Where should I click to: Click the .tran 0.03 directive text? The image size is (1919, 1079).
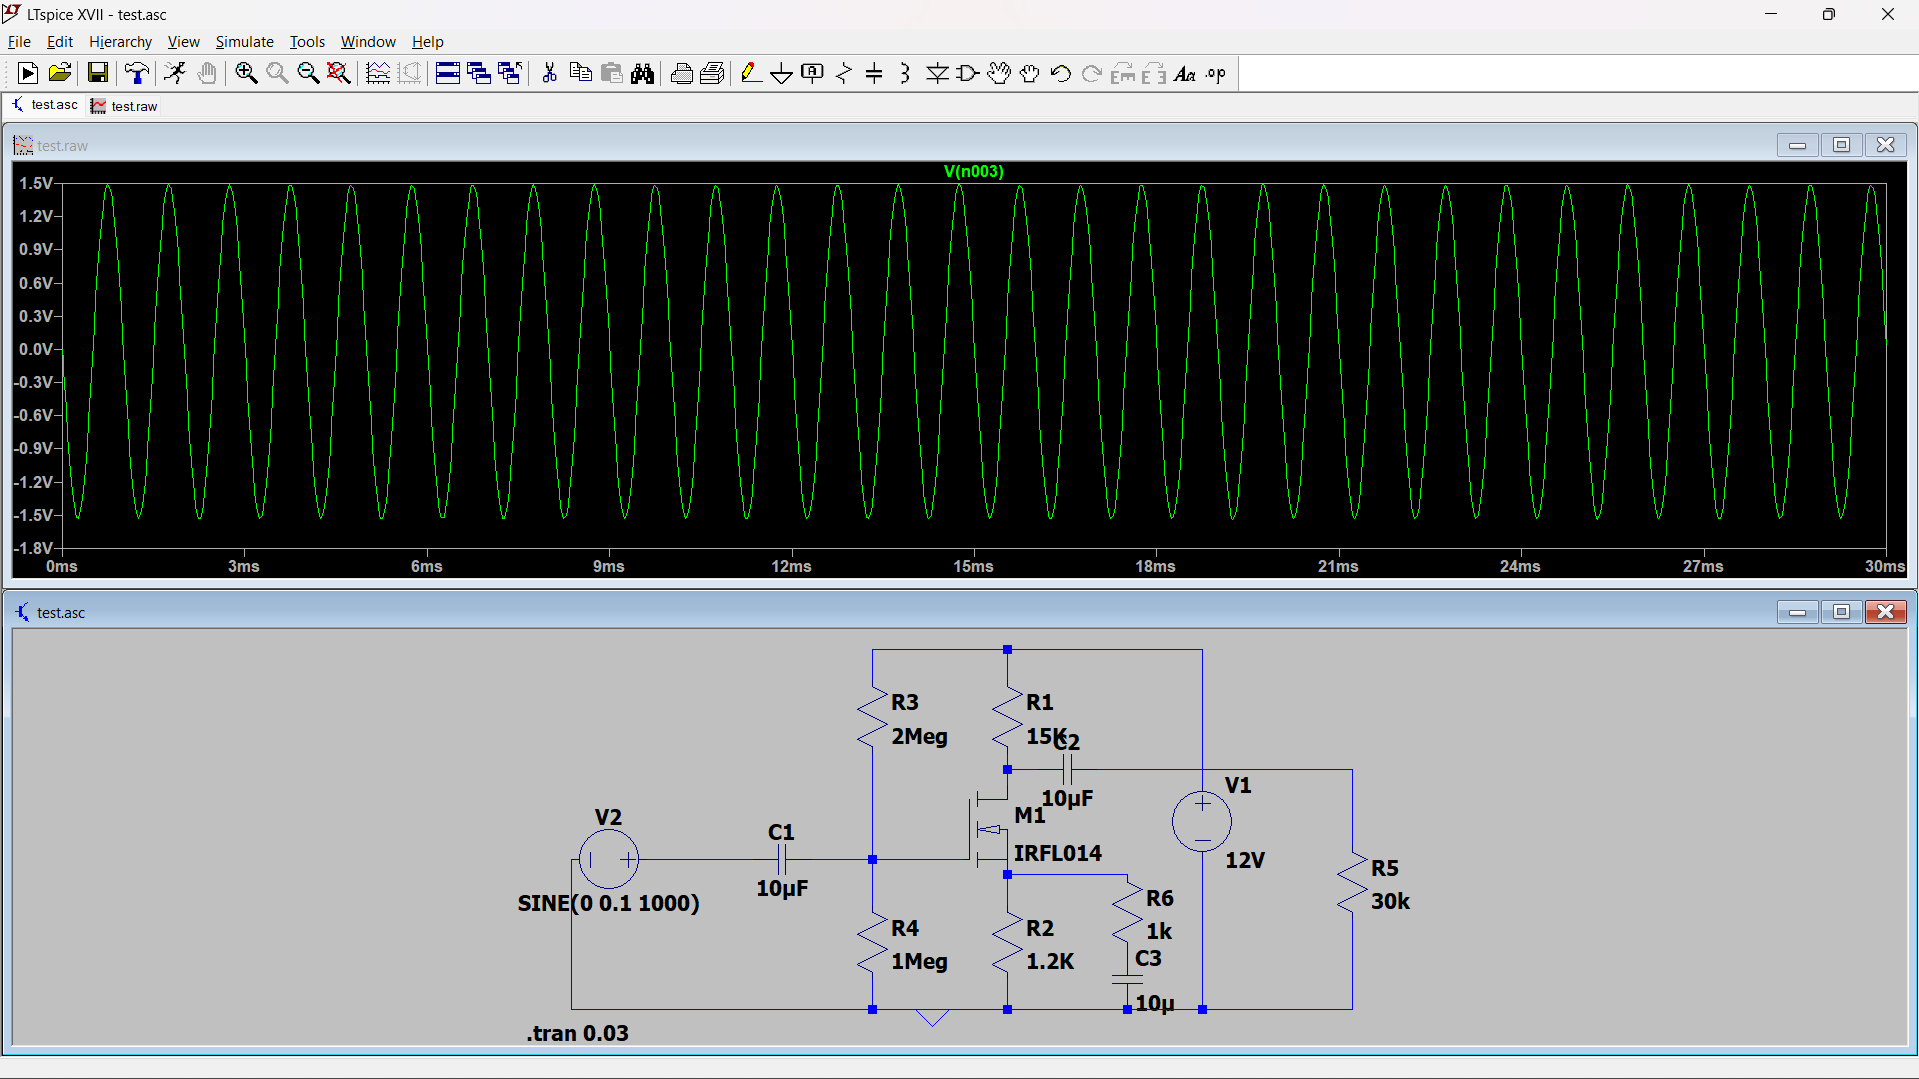pyautogui.click(x=577, y=1033)
